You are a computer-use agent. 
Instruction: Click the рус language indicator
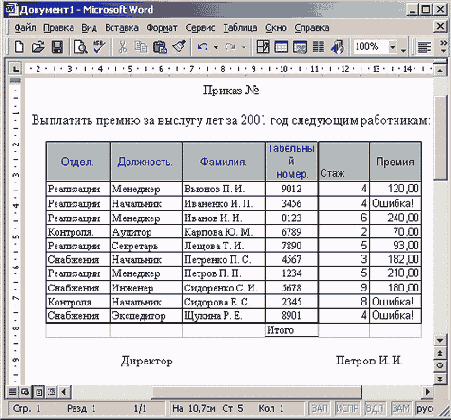[424, 408]
